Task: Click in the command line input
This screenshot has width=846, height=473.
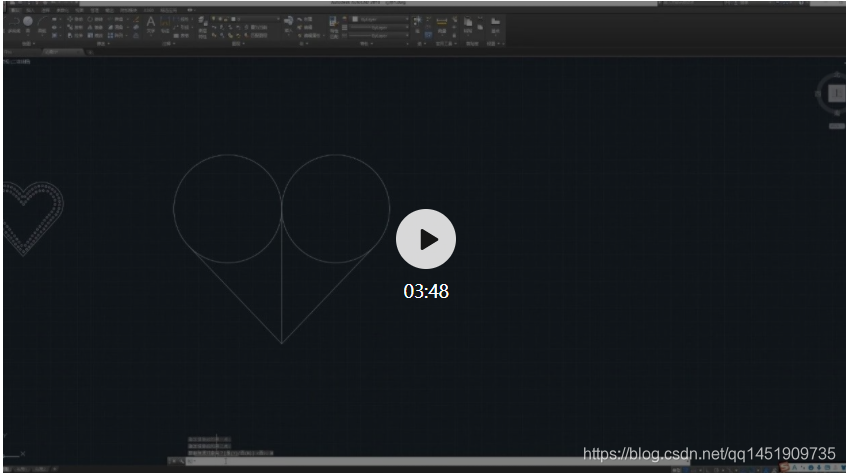Action: 437,462
